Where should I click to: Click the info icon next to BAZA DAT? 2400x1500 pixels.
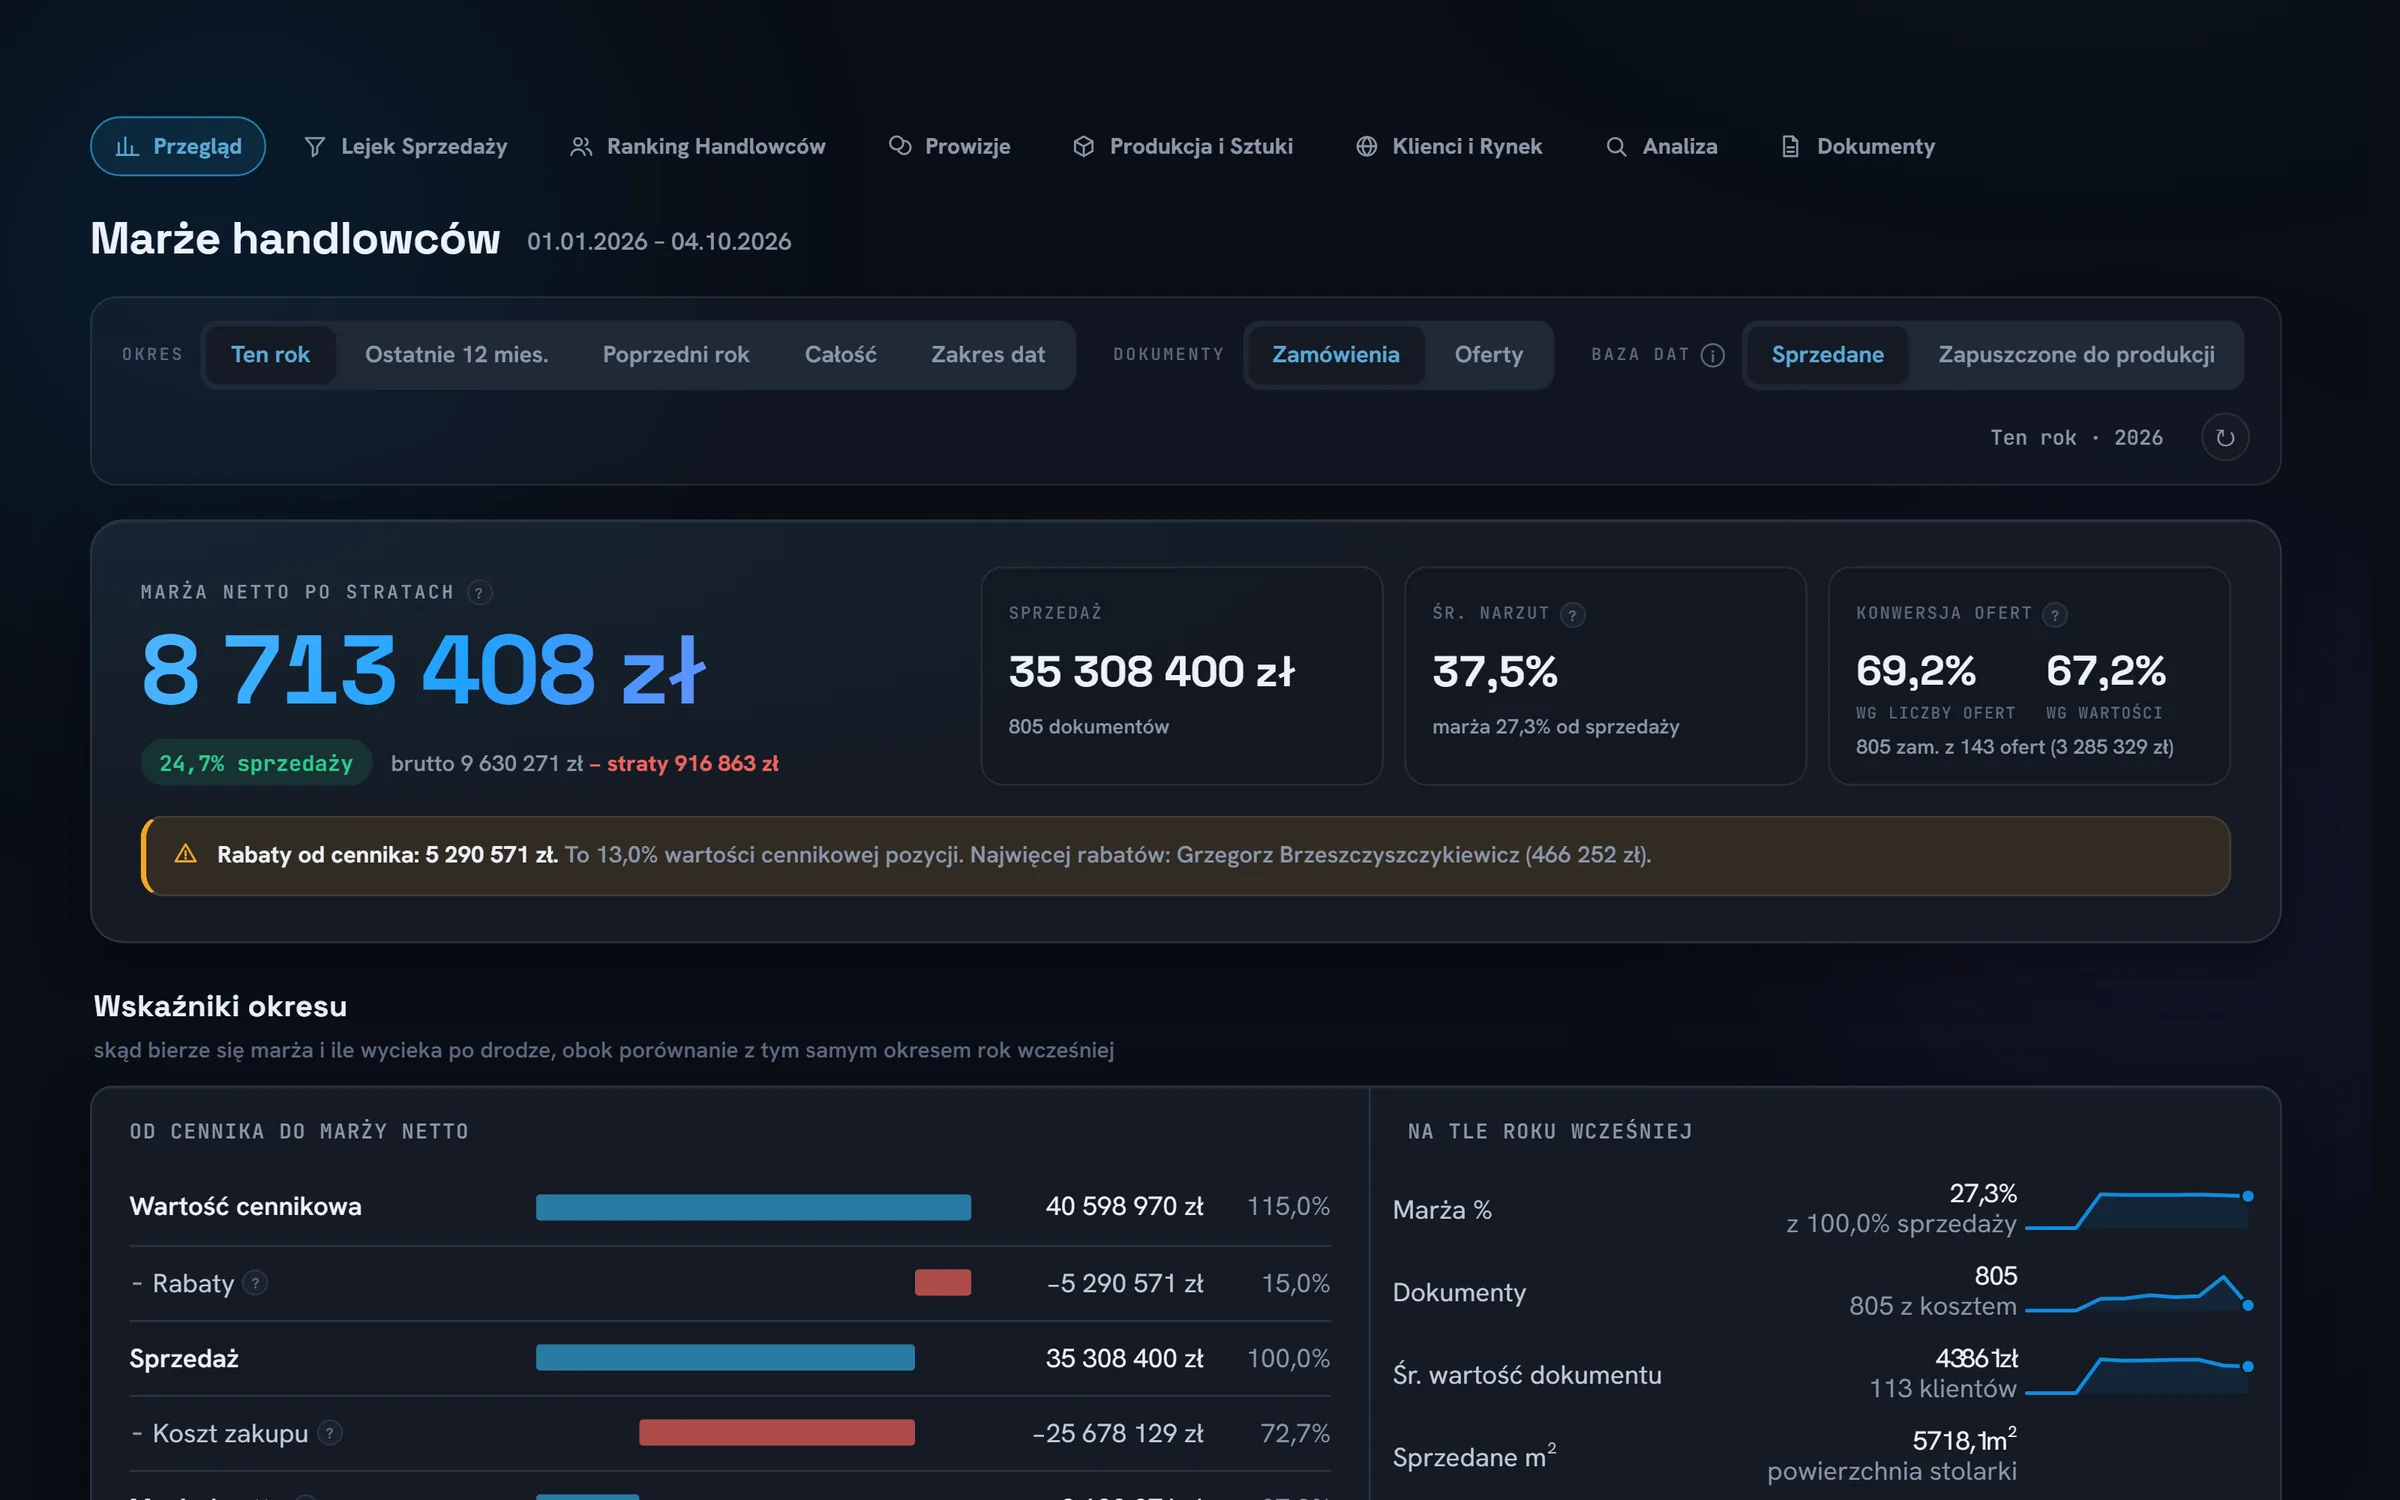(1713, 355)
